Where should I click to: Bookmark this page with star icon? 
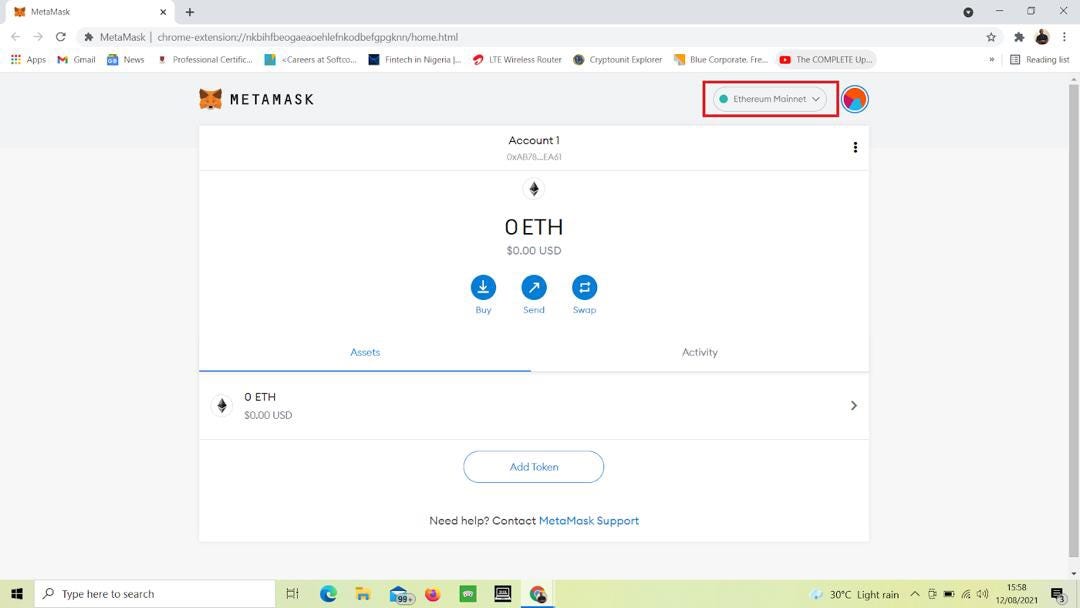tap(991, 37)
